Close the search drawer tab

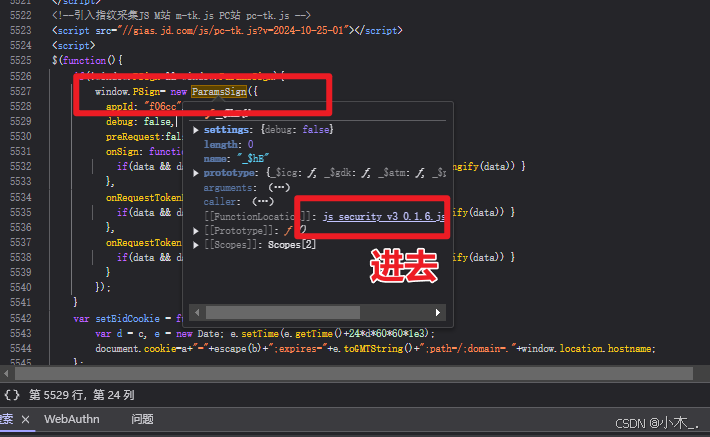point(25,420)
